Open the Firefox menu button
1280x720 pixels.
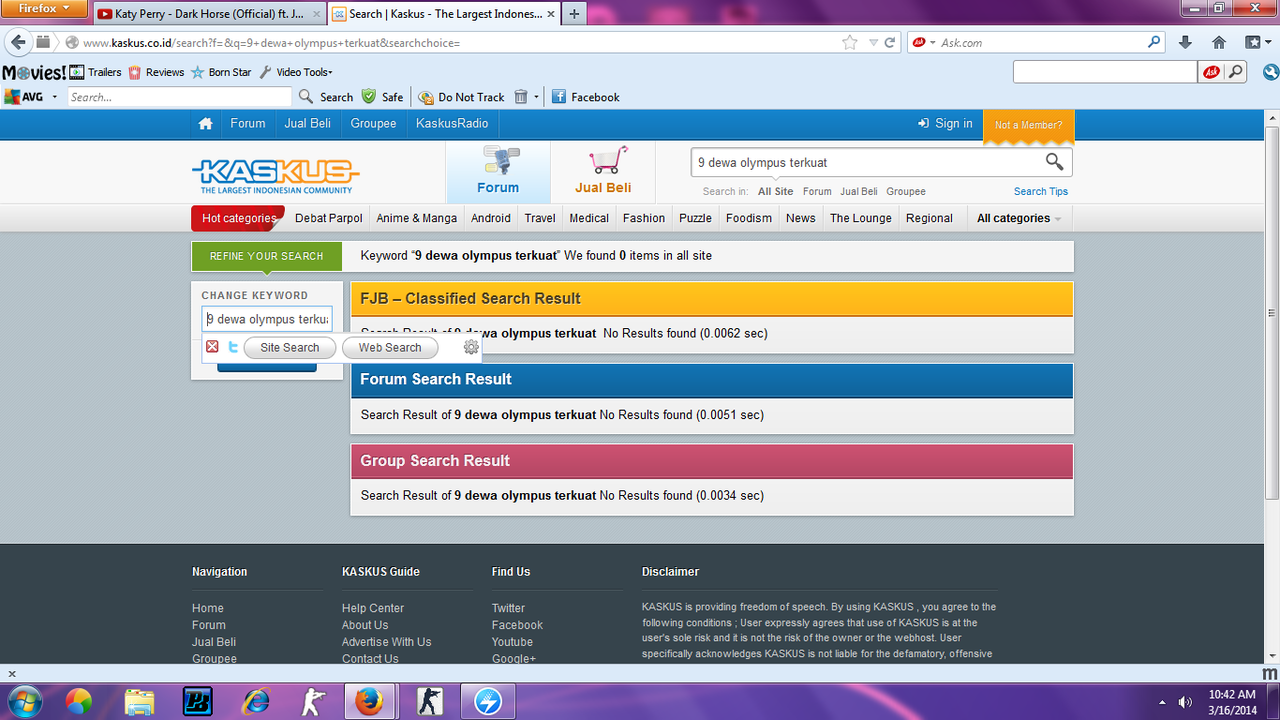[x=45, y=8]
